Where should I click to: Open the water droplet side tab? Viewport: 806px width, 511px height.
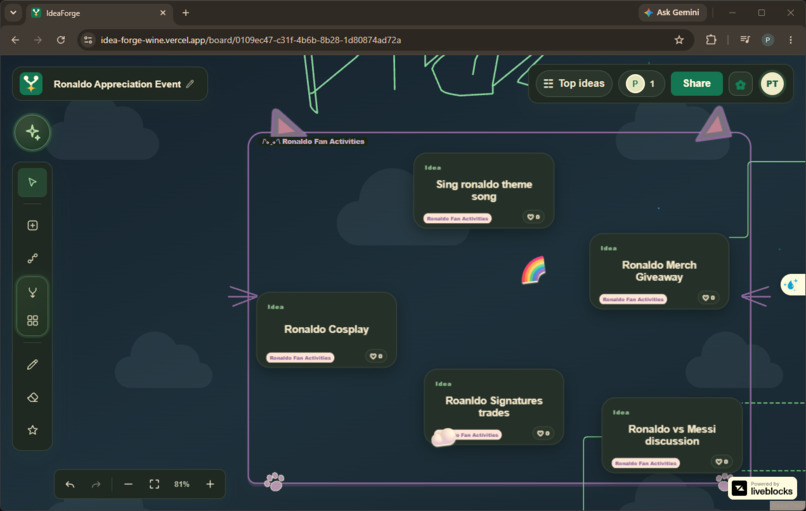(x=793, y=285)
